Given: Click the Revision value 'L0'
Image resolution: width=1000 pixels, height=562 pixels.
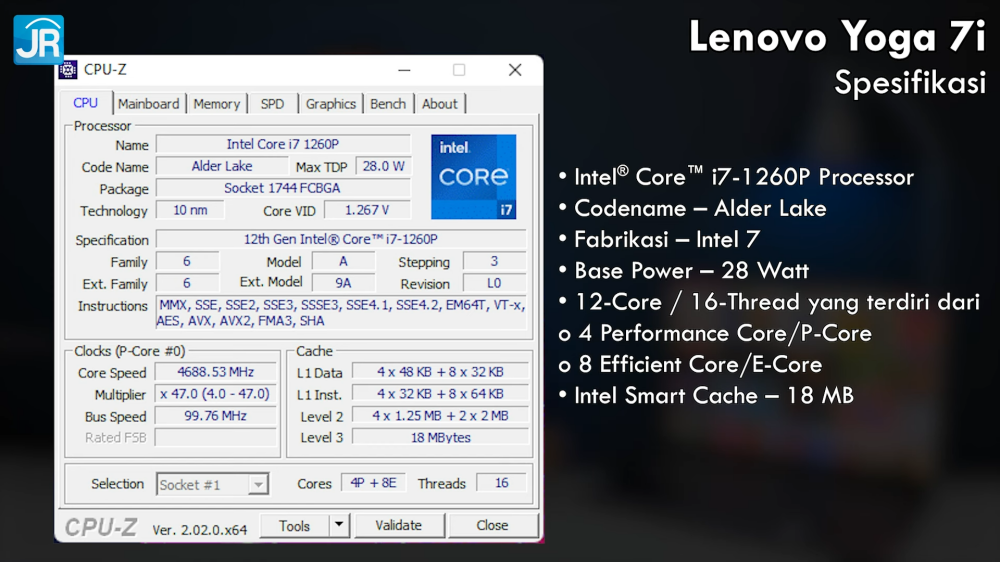Looking at the screenshot, I should point(494,283).
